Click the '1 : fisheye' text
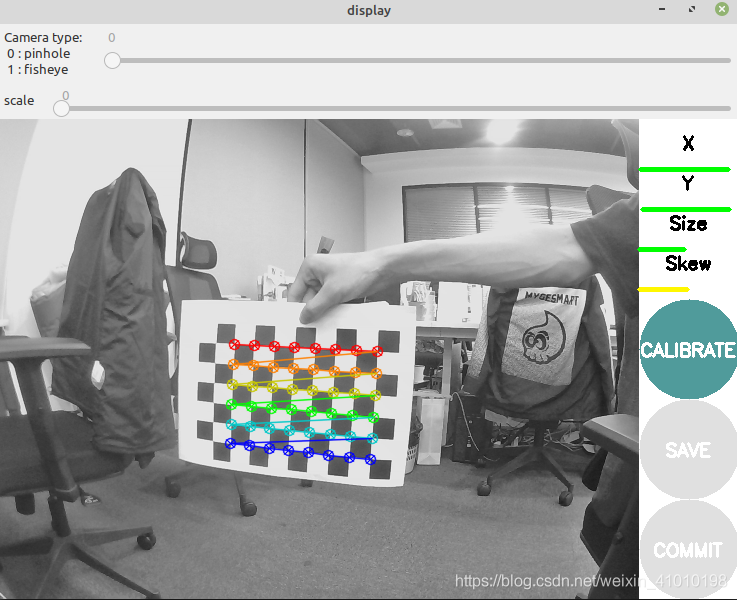 tap(38, 70)
